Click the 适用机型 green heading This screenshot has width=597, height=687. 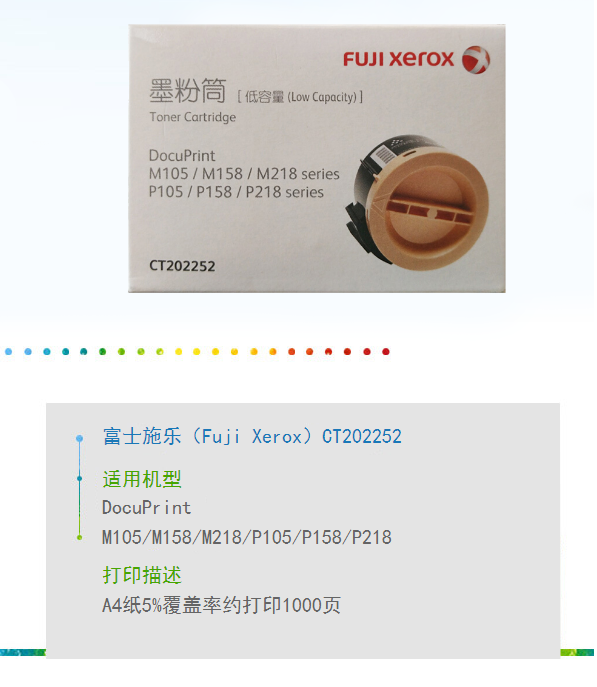[x=142, y=479]
